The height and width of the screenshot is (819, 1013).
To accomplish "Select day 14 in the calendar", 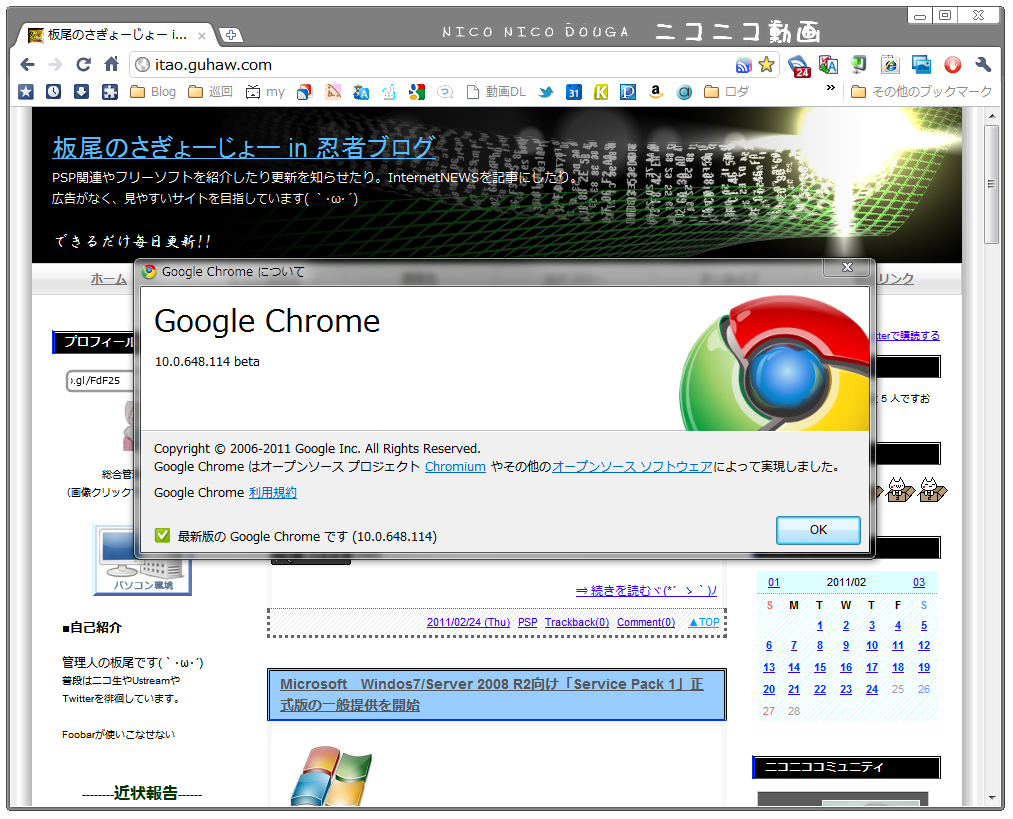I will tap(794, 667).
